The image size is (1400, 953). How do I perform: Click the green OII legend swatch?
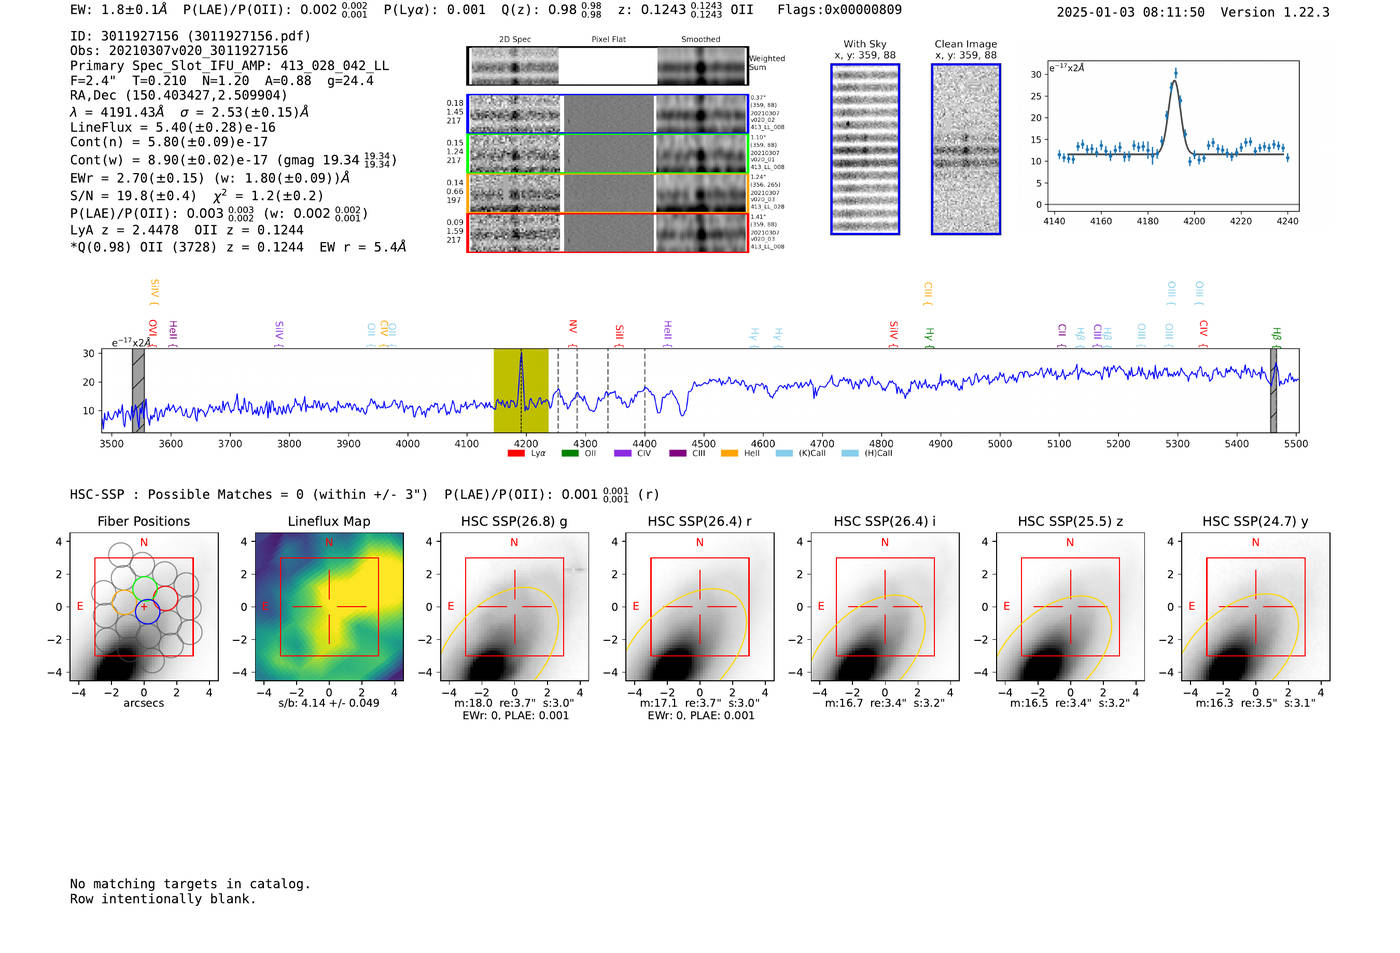point(570,454)
